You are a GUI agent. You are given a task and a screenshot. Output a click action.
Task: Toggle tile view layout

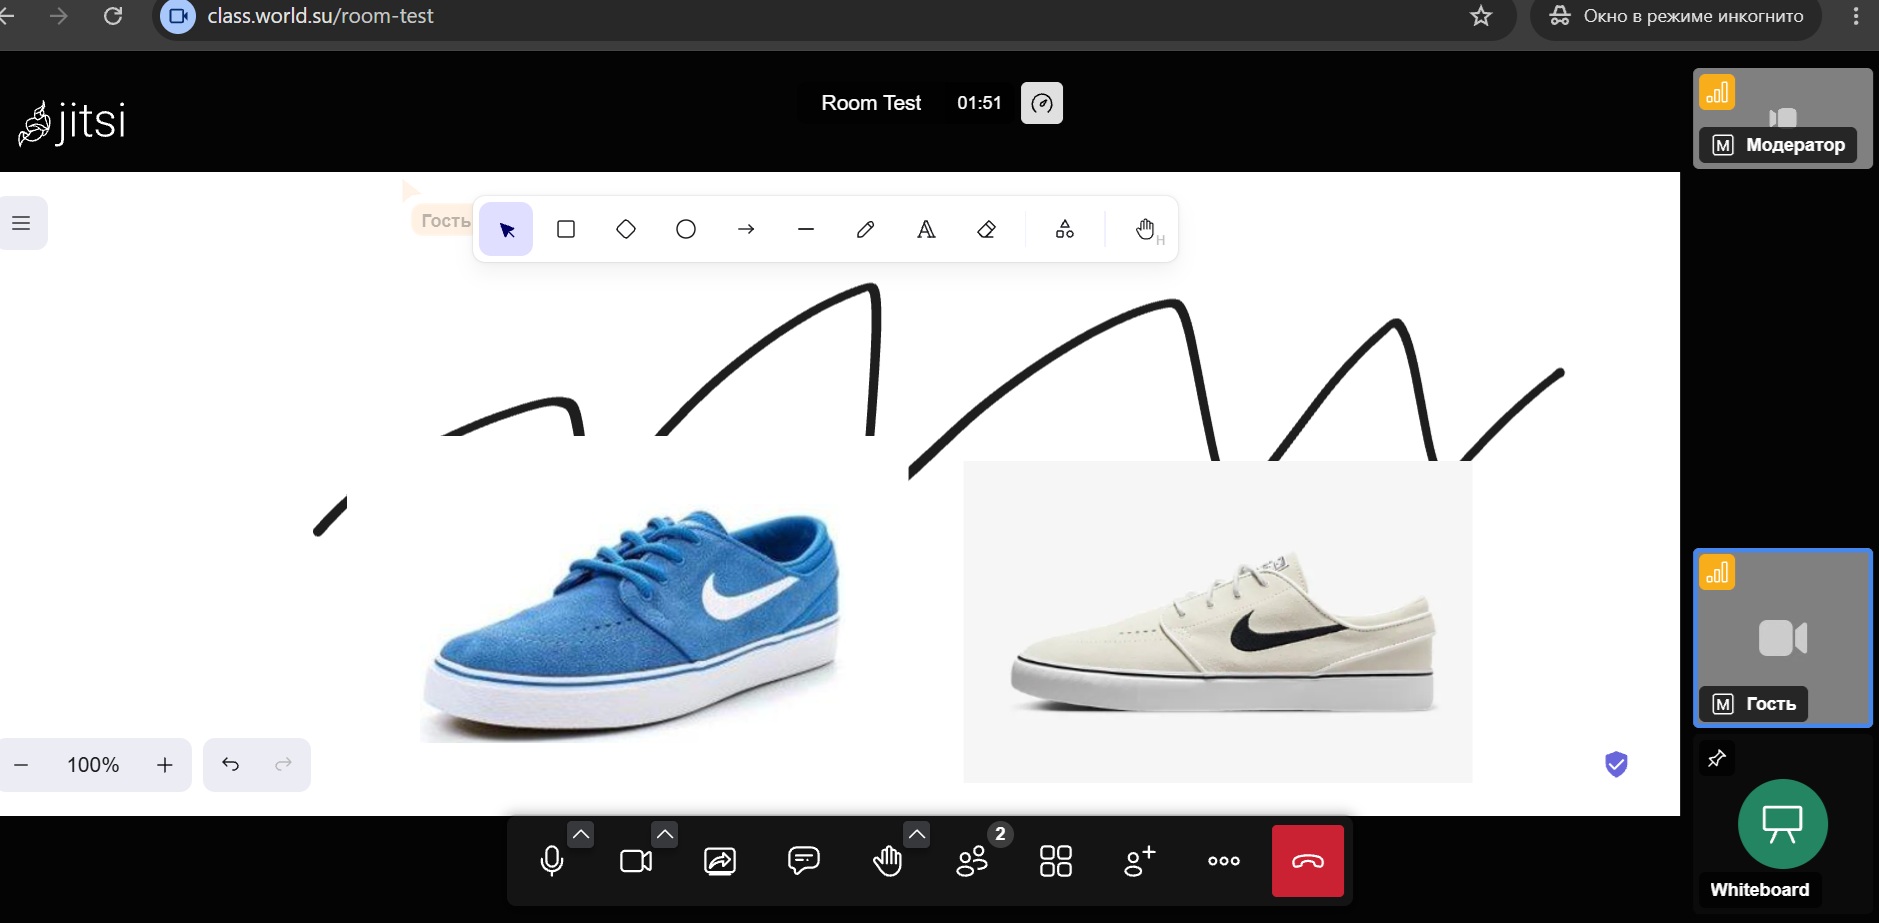(1056, 861)
